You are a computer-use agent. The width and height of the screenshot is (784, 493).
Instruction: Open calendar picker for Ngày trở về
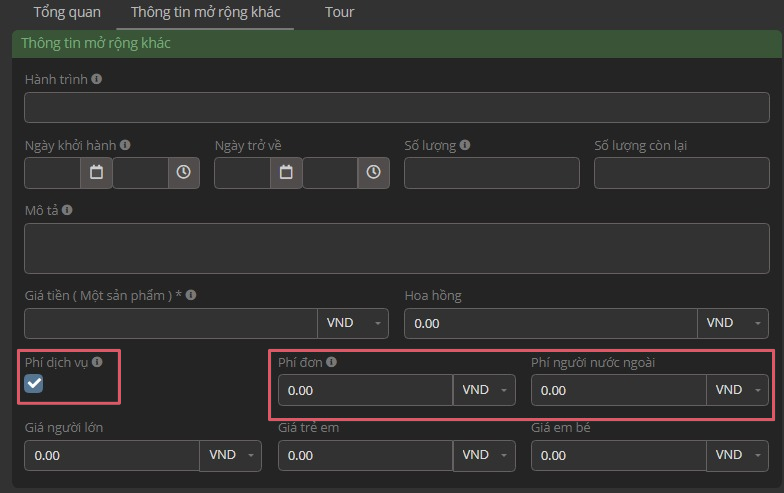pyautogui.click(x=286, y=172)
